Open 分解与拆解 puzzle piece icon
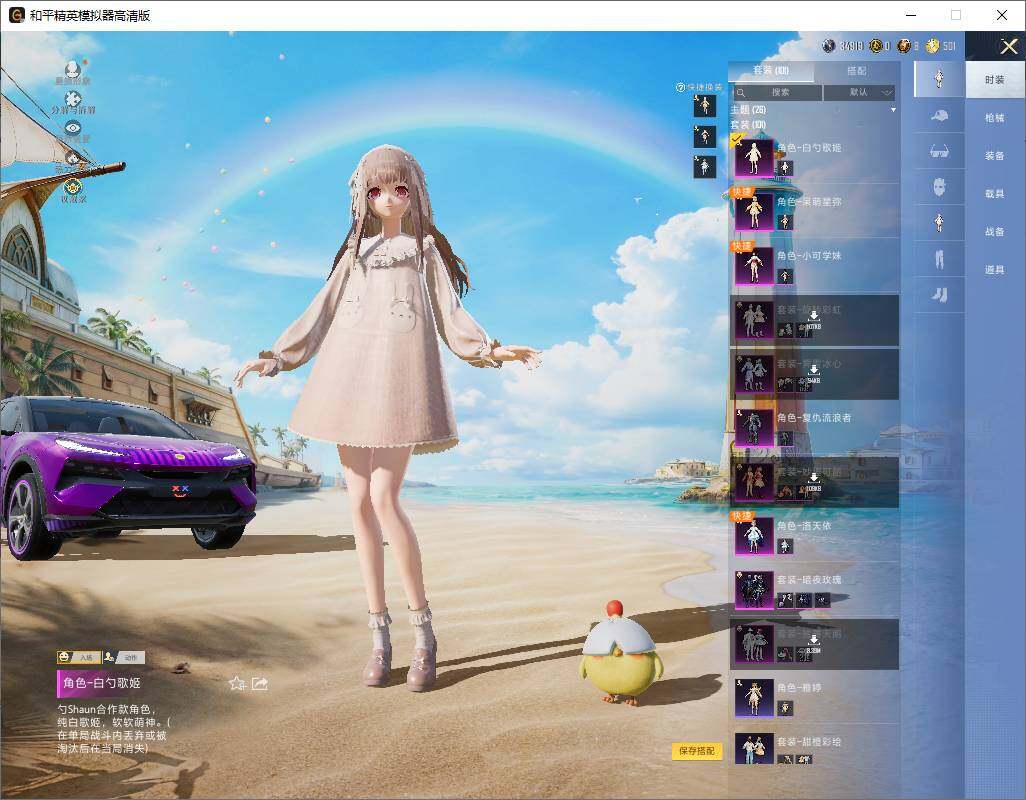 [x=73, y=99]
